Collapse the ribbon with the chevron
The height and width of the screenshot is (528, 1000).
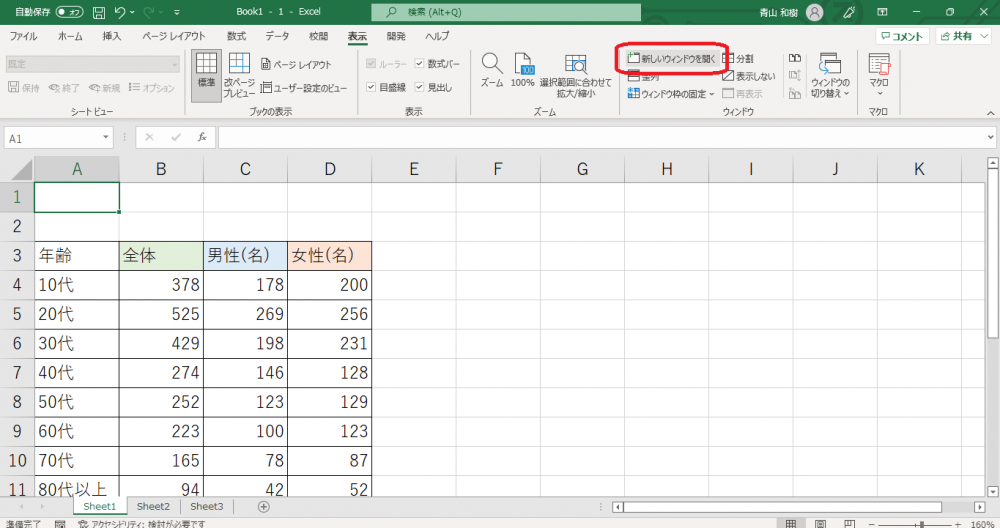point(990,113)
